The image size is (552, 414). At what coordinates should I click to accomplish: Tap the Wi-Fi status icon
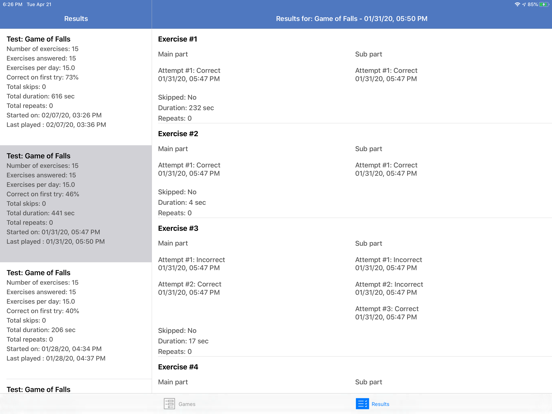tap(517, 4)
